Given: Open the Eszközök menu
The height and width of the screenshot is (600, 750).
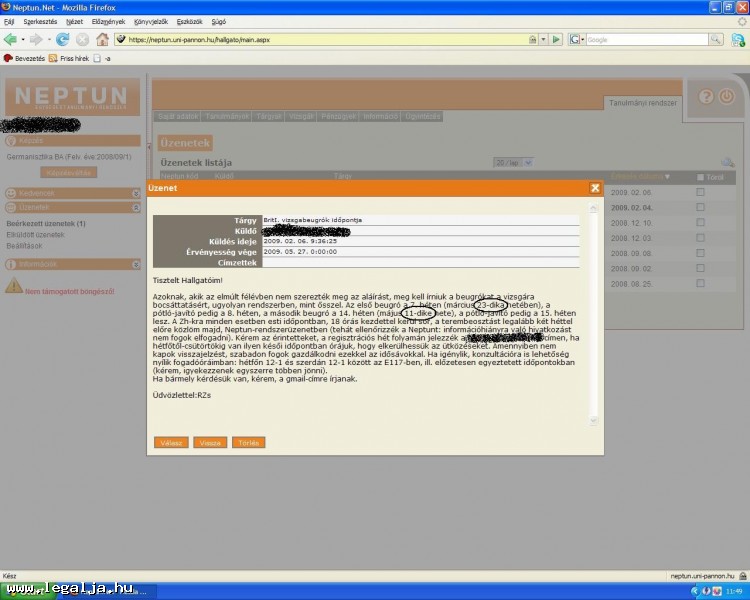Looking at the screenshot, I should coord(189,20).
